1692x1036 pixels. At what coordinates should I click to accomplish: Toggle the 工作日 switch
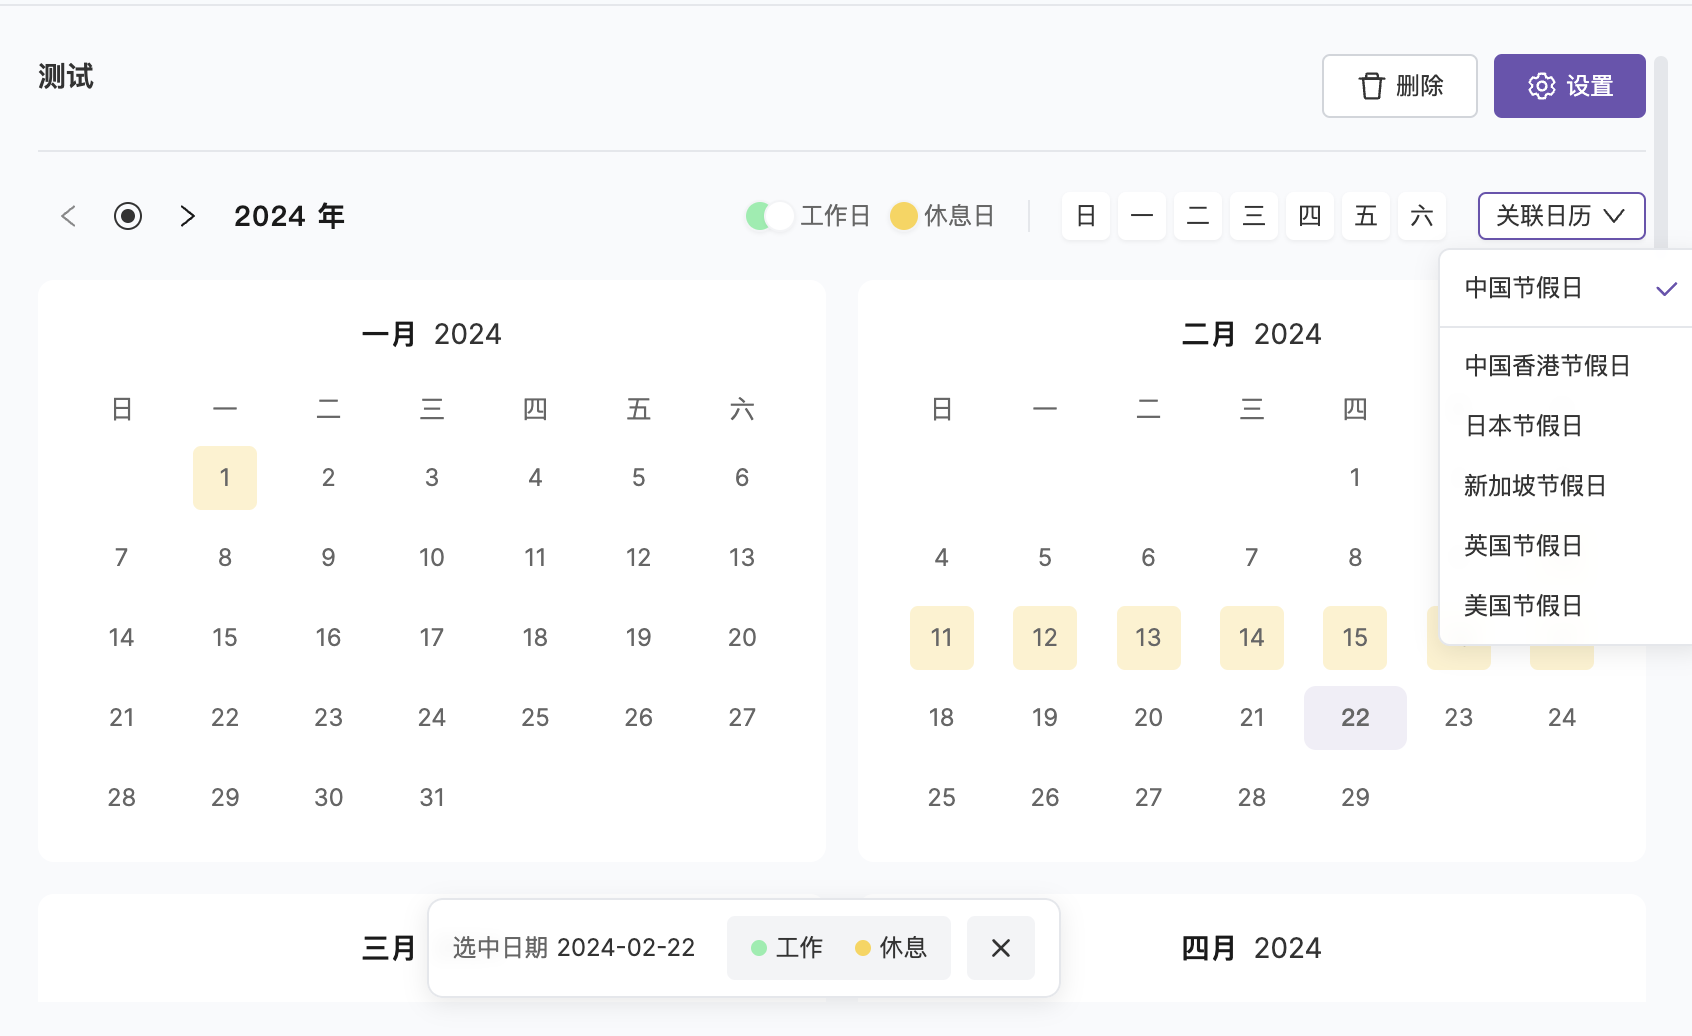point(770,216)
